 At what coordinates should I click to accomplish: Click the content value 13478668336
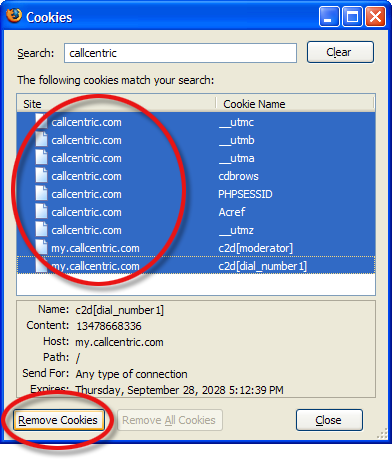coord(109,326)
